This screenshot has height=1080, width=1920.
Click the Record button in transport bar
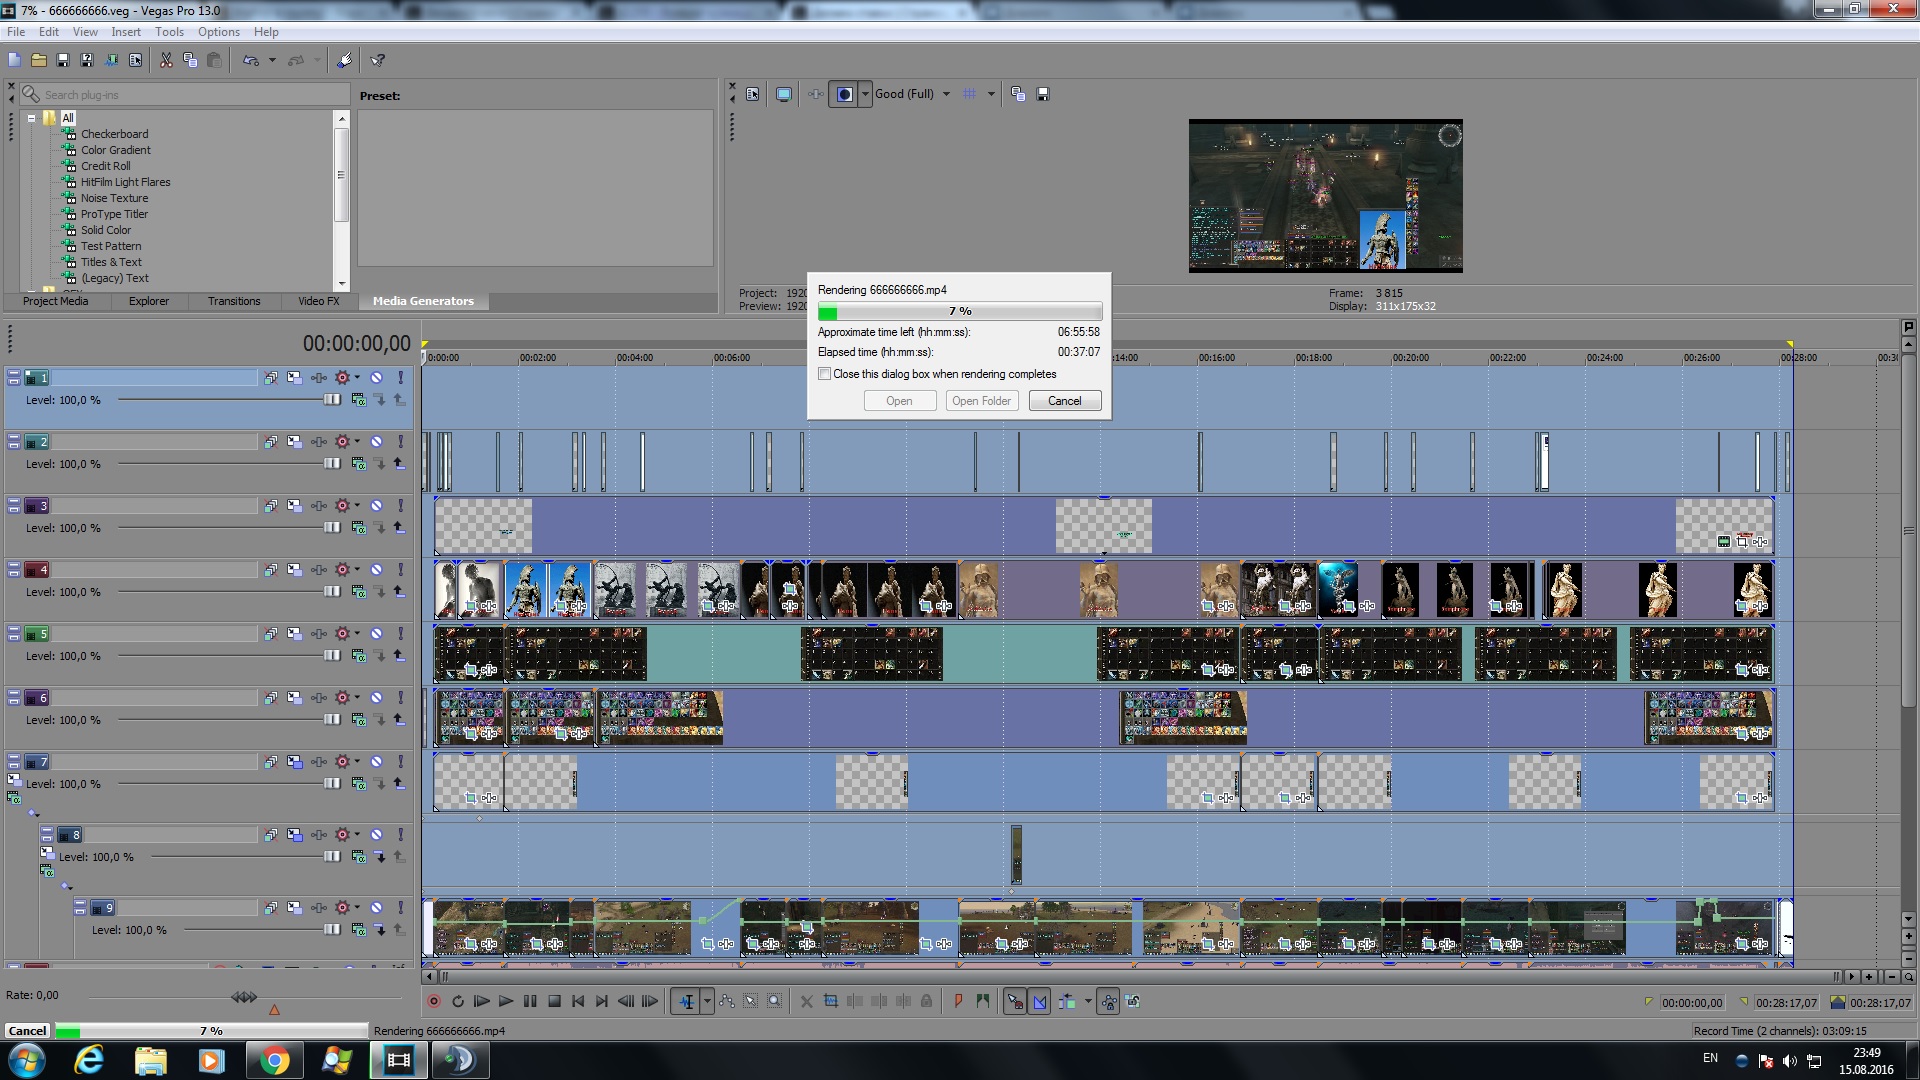(434, 1002)
